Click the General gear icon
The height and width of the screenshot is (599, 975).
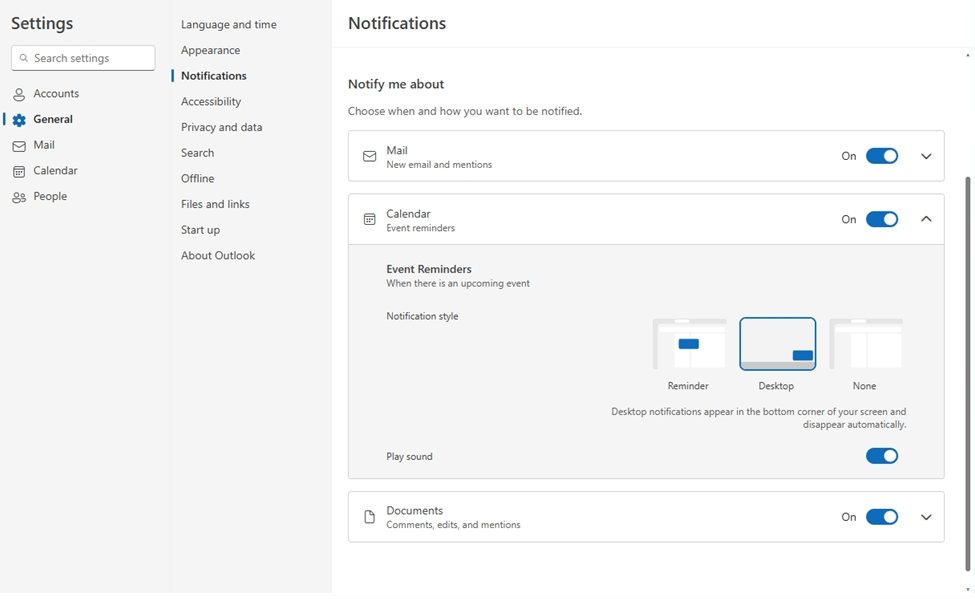point(19,120)
